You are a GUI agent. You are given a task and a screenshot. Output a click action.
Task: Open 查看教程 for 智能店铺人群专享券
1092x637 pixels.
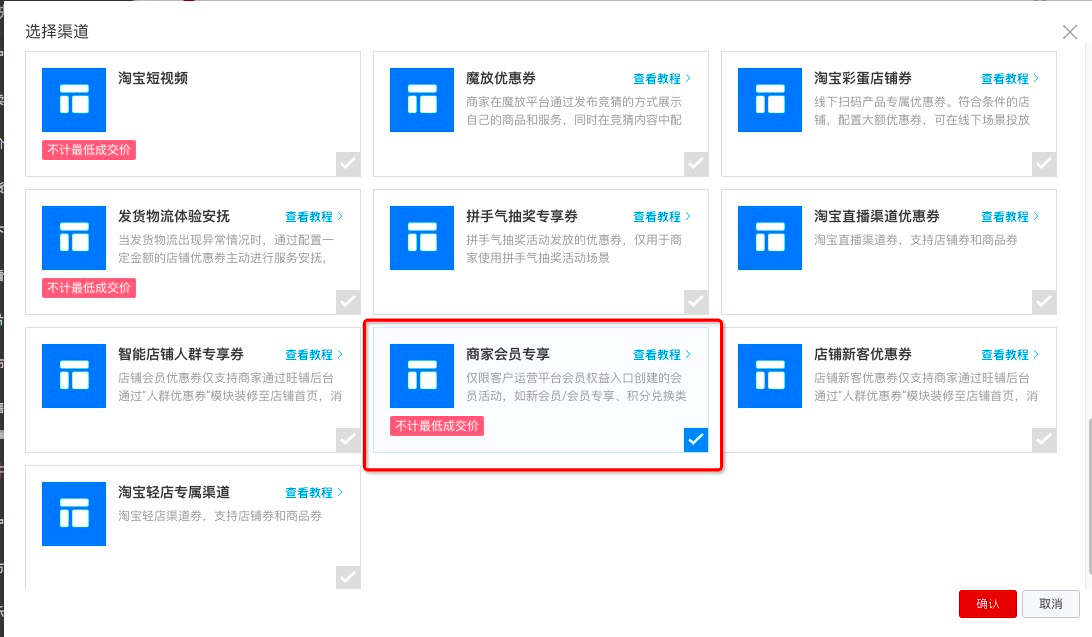tap(314, 354)
